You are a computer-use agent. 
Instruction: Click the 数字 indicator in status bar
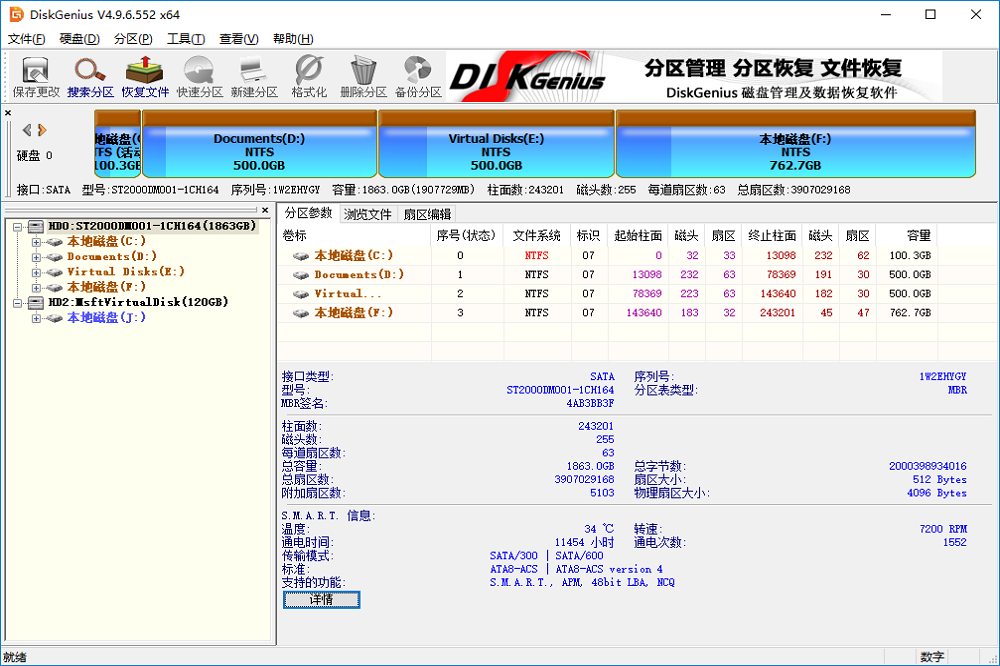[x=932, y=656]
